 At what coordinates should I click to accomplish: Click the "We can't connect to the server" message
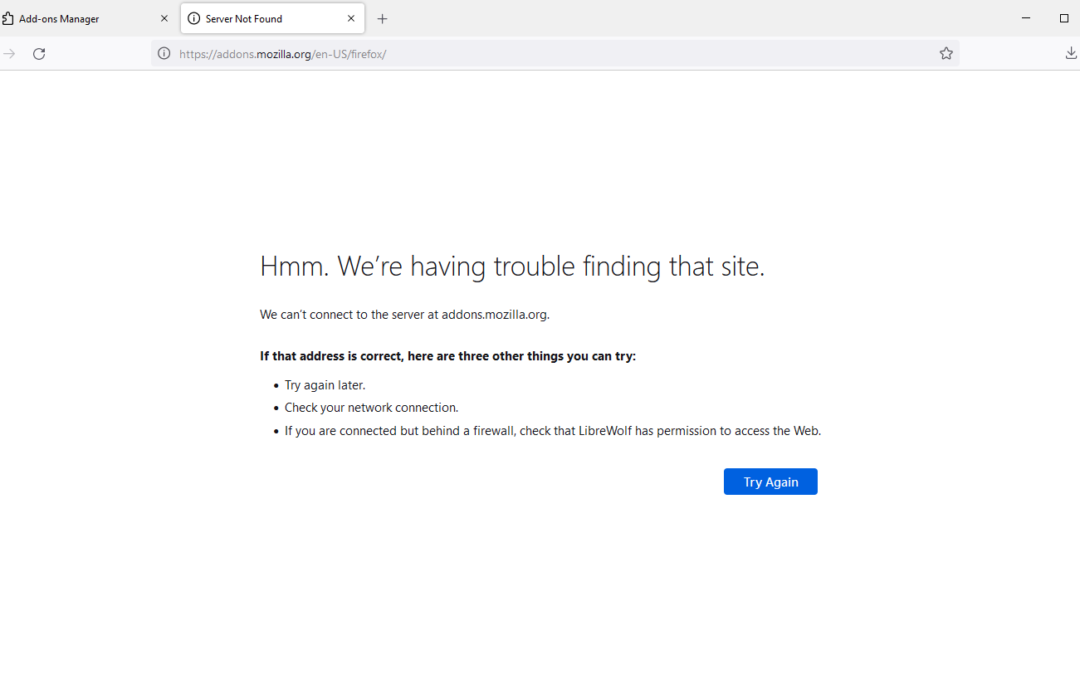pos(404,314)
